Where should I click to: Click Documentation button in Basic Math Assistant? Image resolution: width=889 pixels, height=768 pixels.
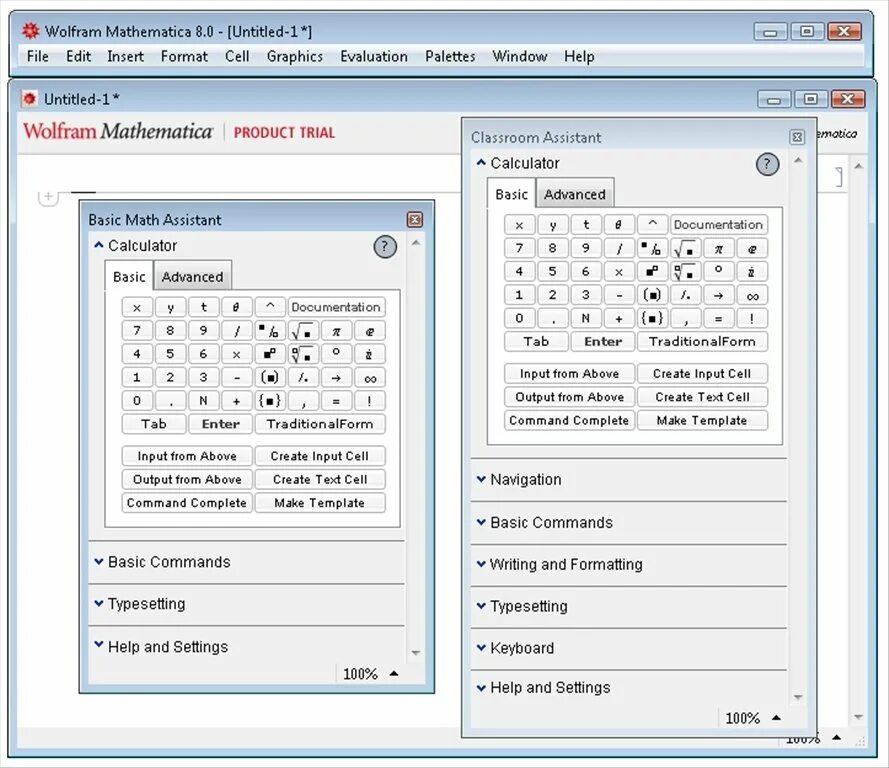[336, 307]
